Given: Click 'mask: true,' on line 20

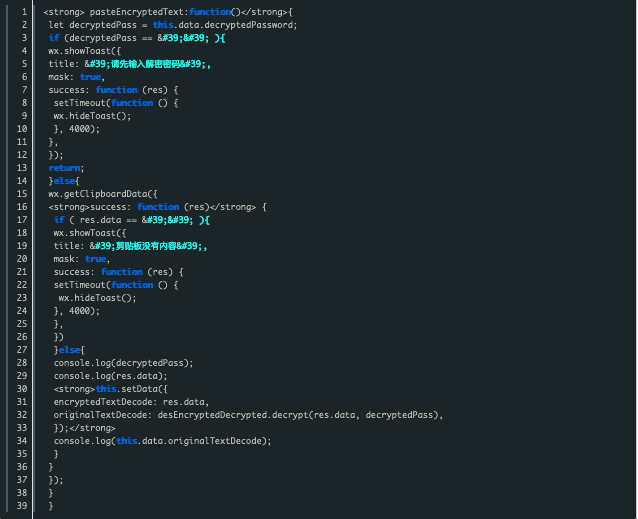Looking at the screenshot, I should tap(82, 259).
